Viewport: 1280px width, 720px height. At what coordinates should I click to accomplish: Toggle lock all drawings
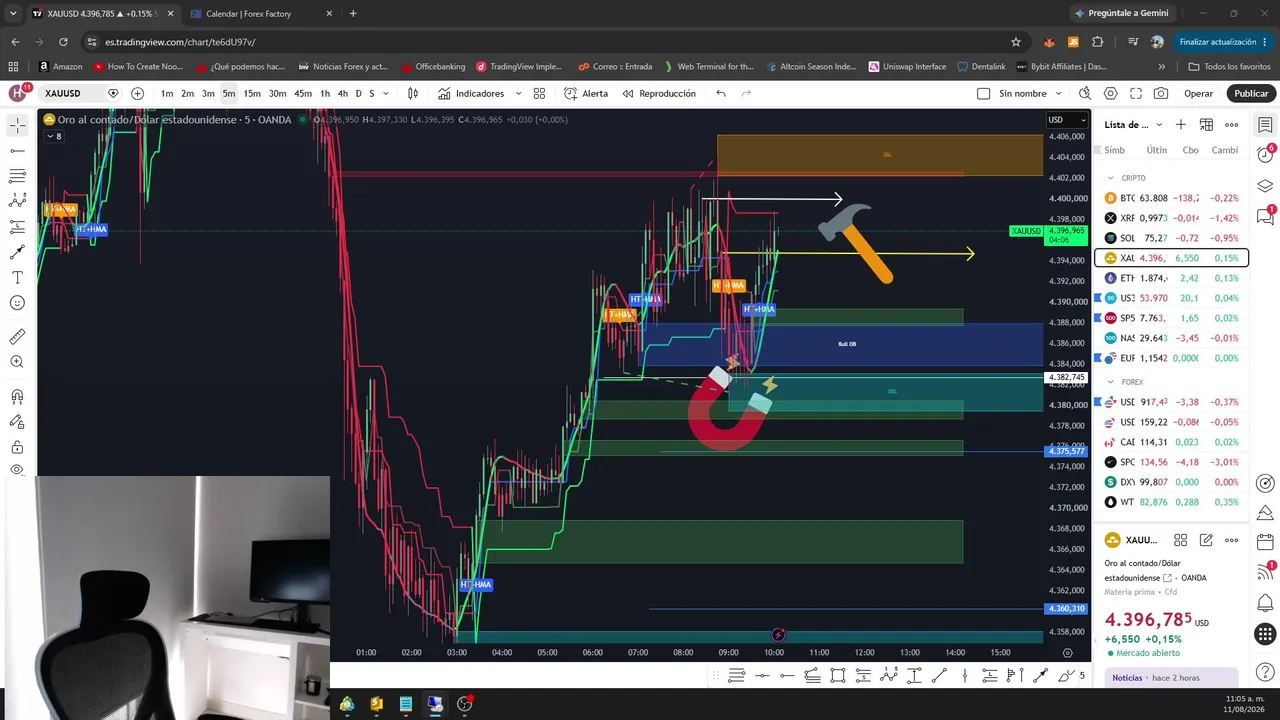click(17, 447)
